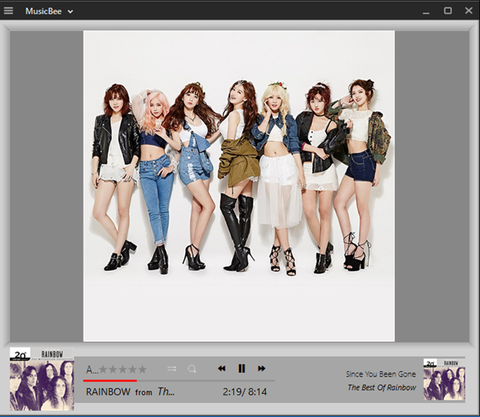Skip to previous track

(x=222, y=368)
